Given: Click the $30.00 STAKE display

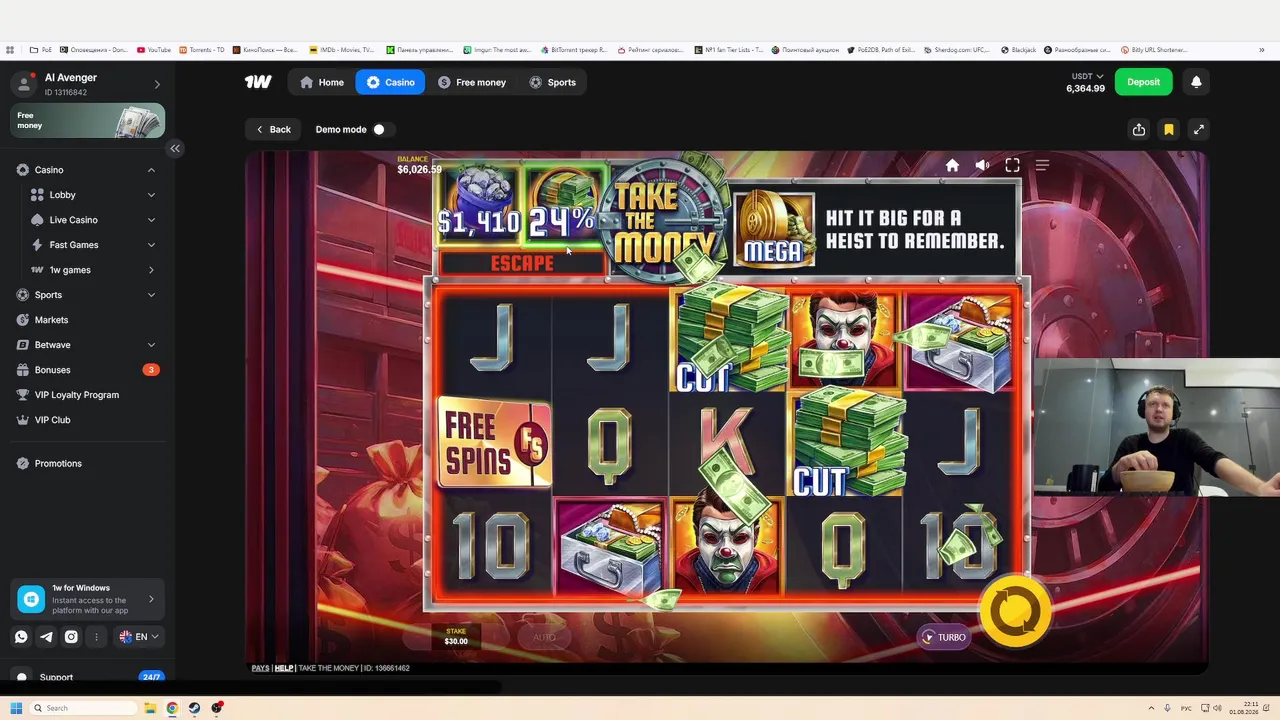Looking at the screenshot, I should coord(456,637).
